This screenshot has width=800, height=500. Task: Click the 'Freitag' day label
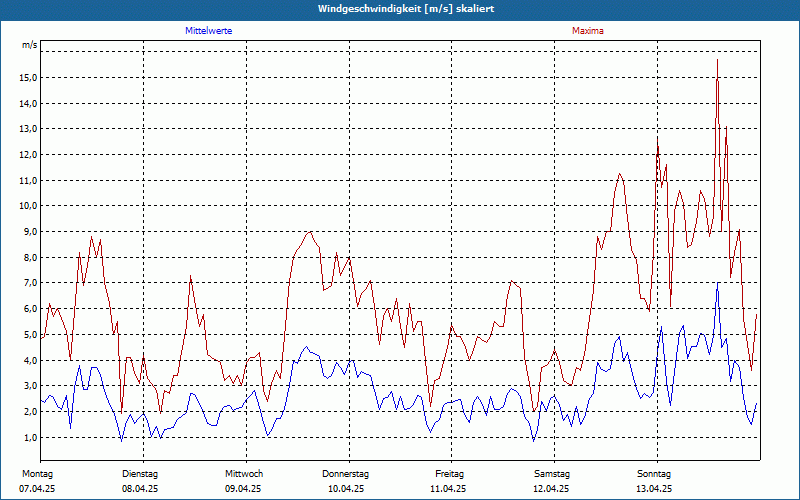[x=449, y=474]
